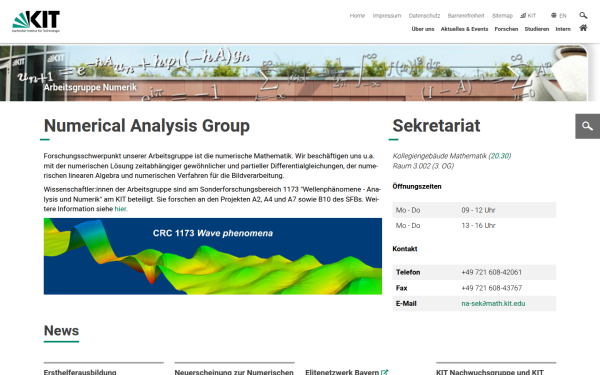The width and height of the screenshot is (600, 375).
Task: Open the Aktuelles & Events menu
Action: (x=464, y=29)
